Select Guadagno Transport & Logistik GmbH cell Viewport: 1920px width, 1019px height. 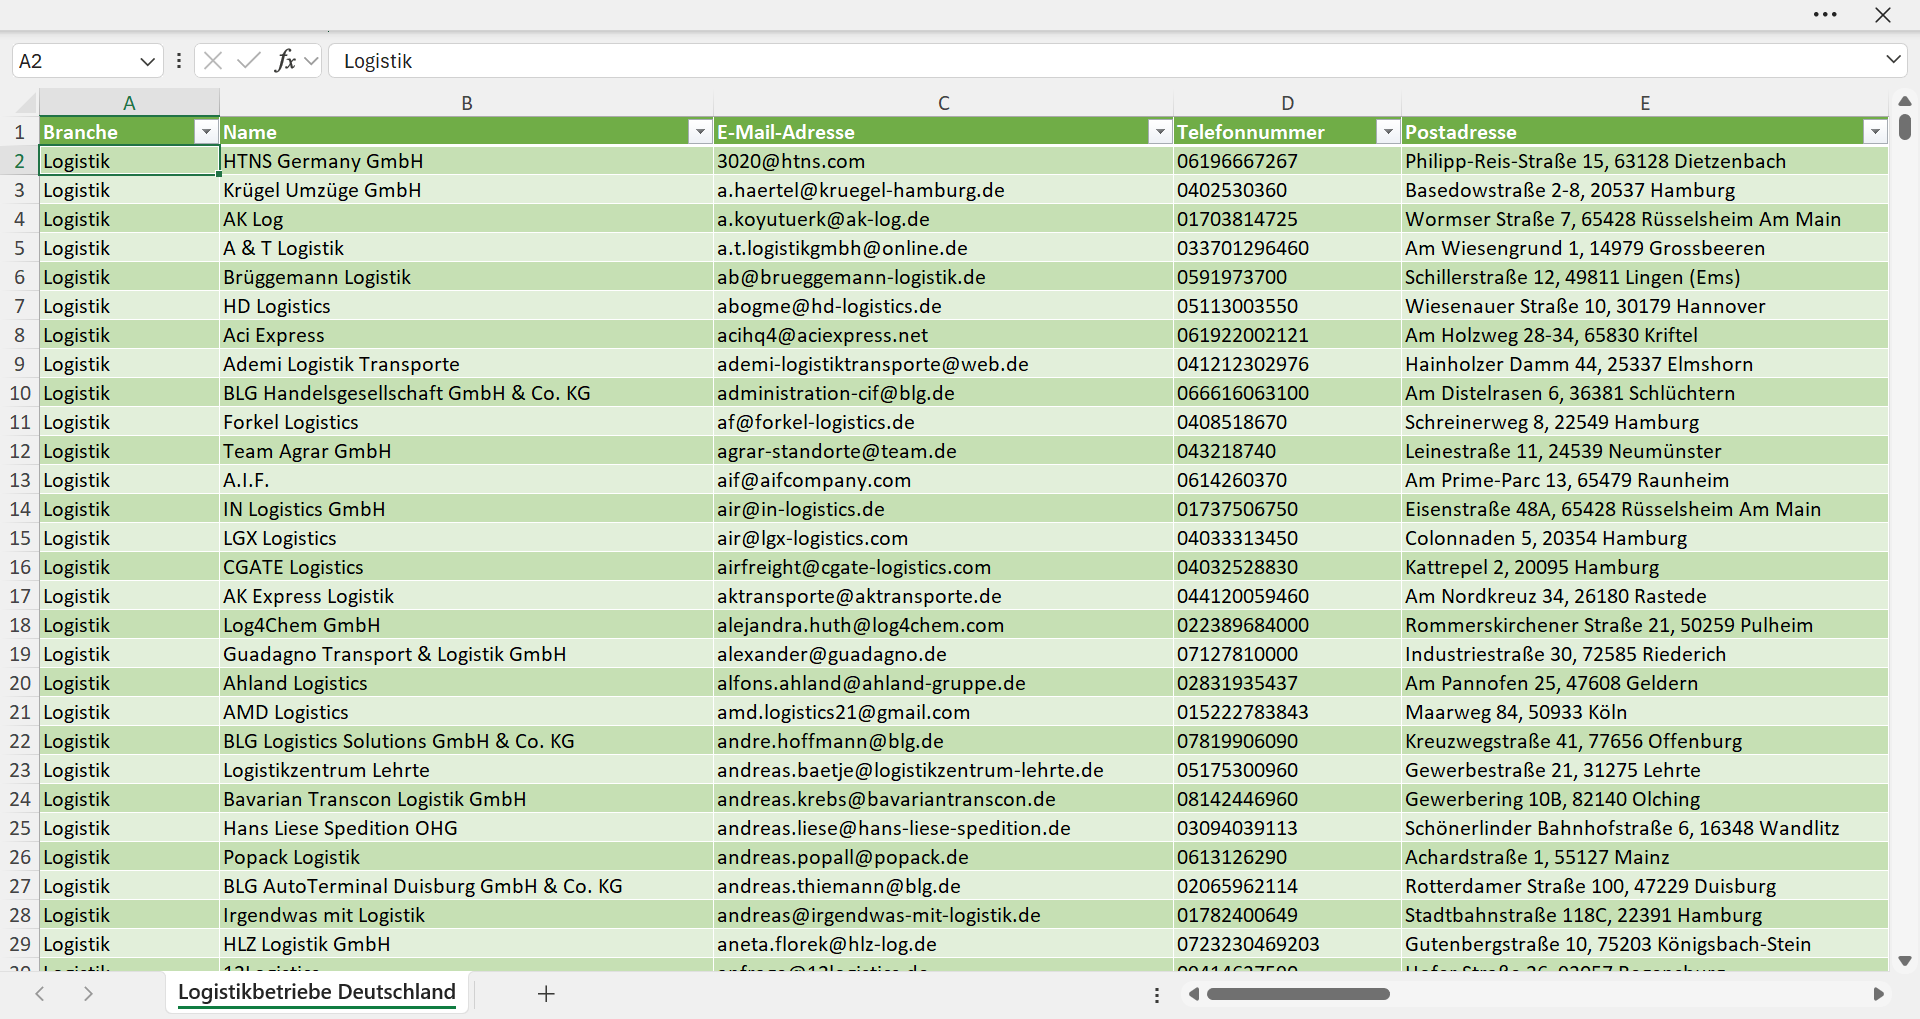point(466,654)
